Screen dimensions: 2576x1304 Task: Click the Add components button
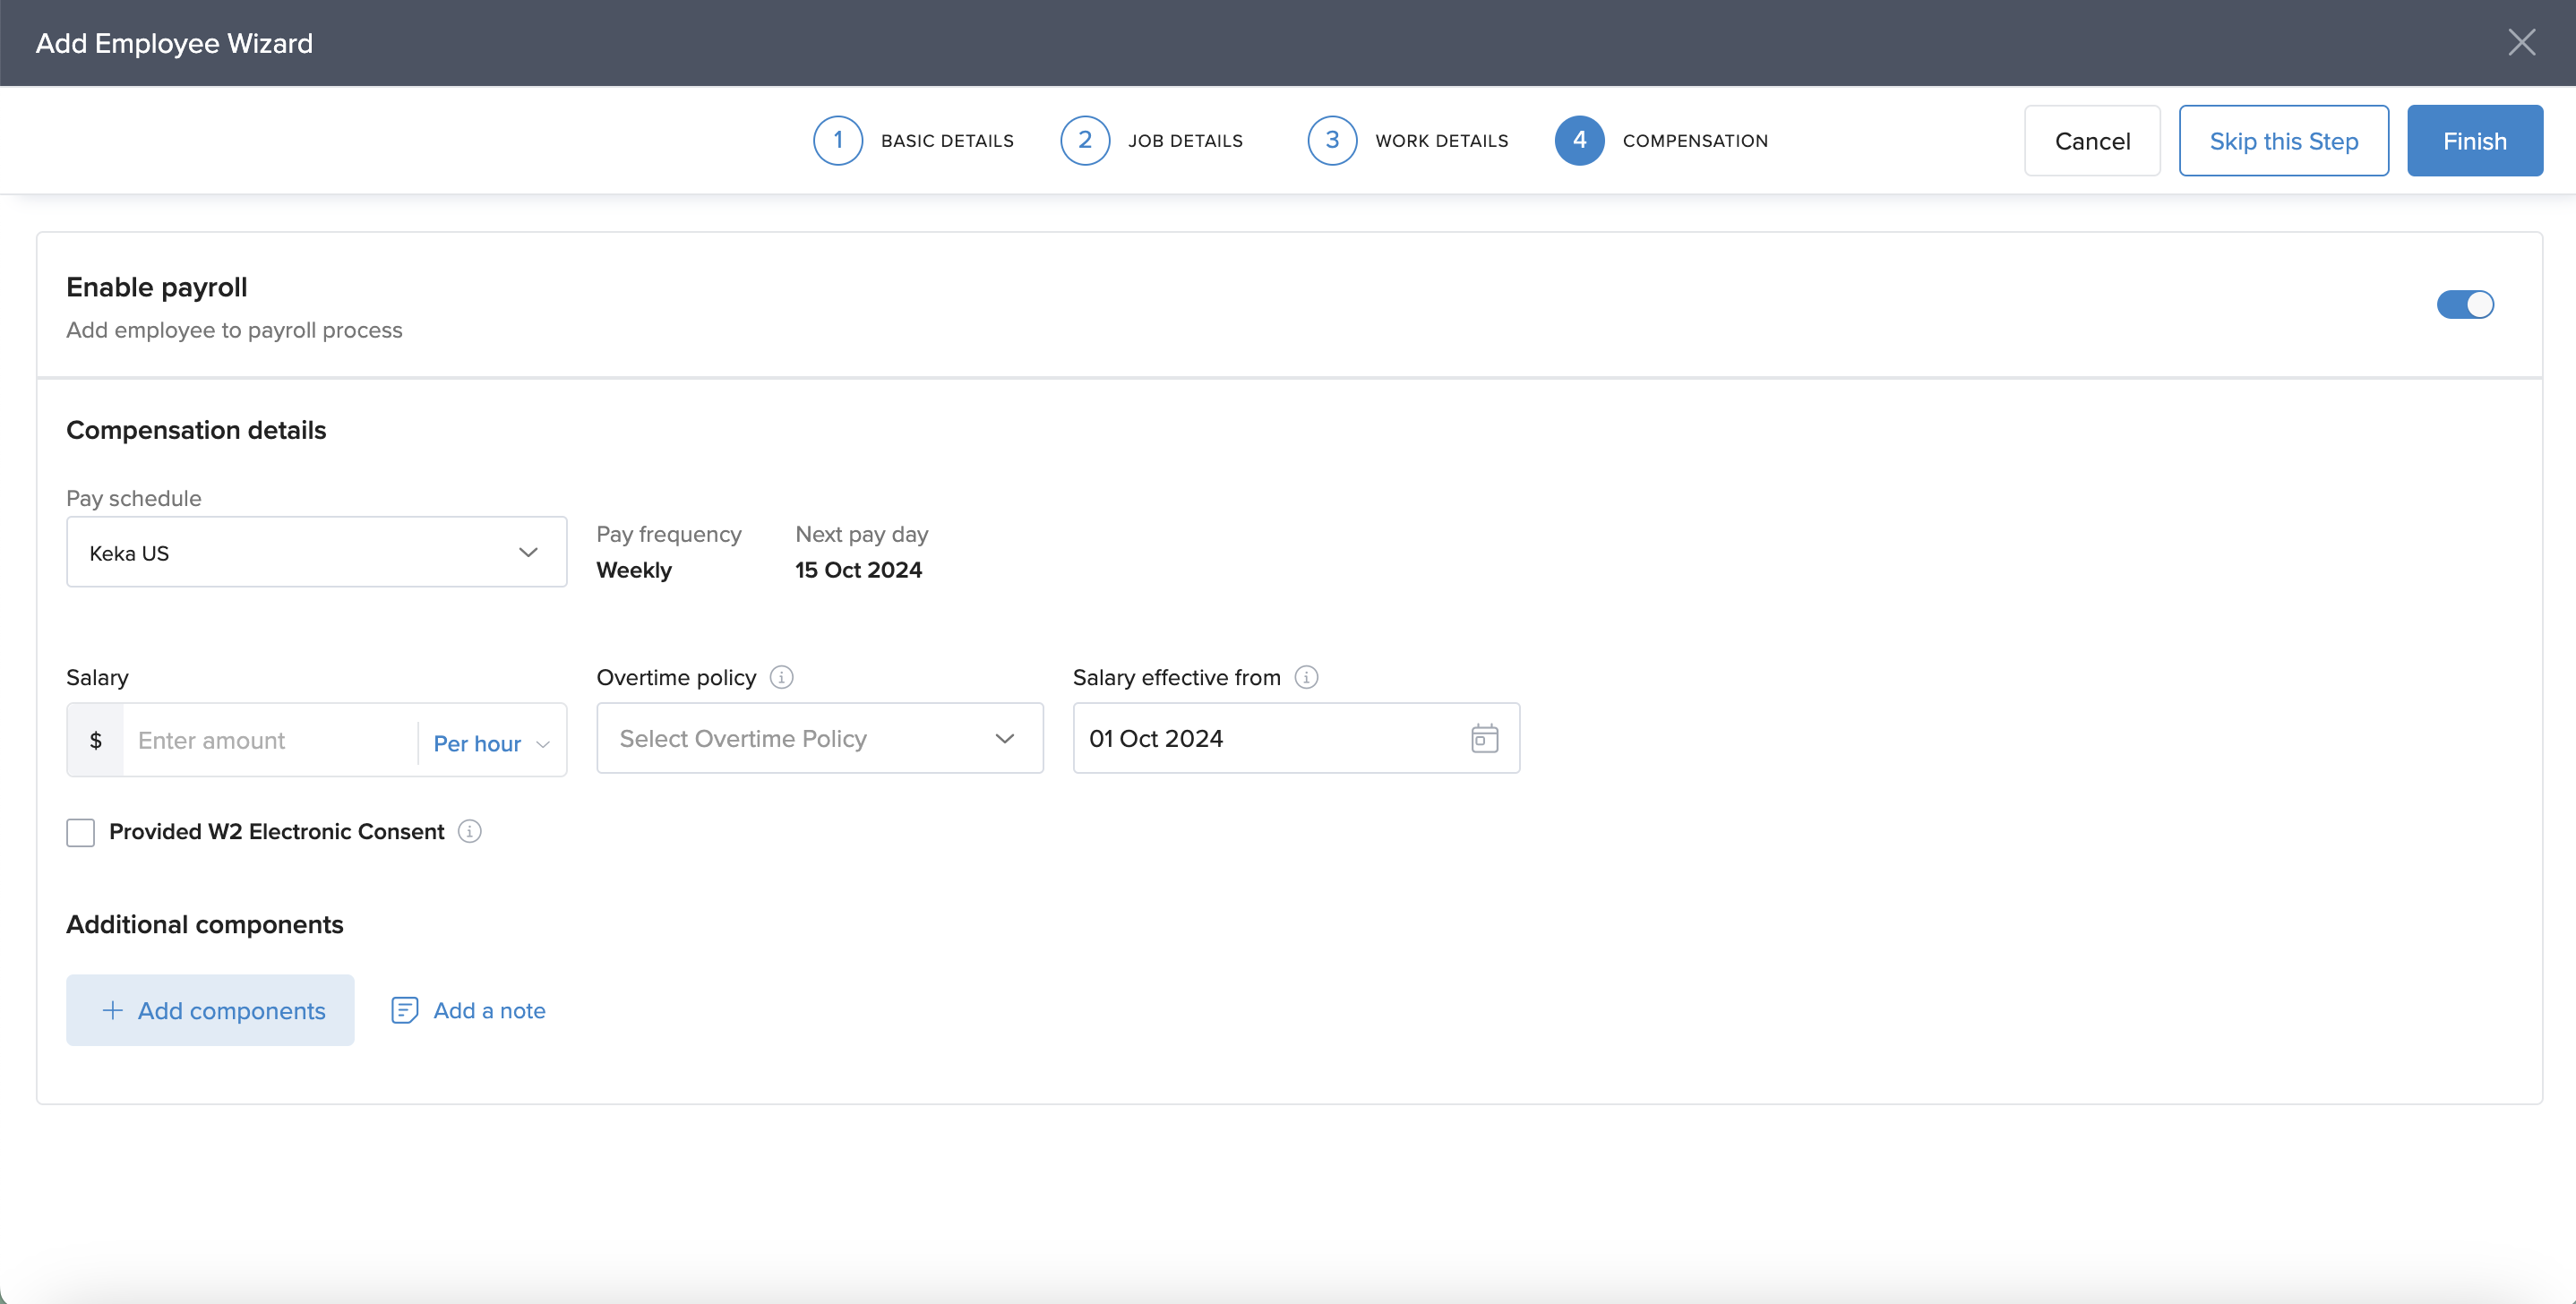210,1010
